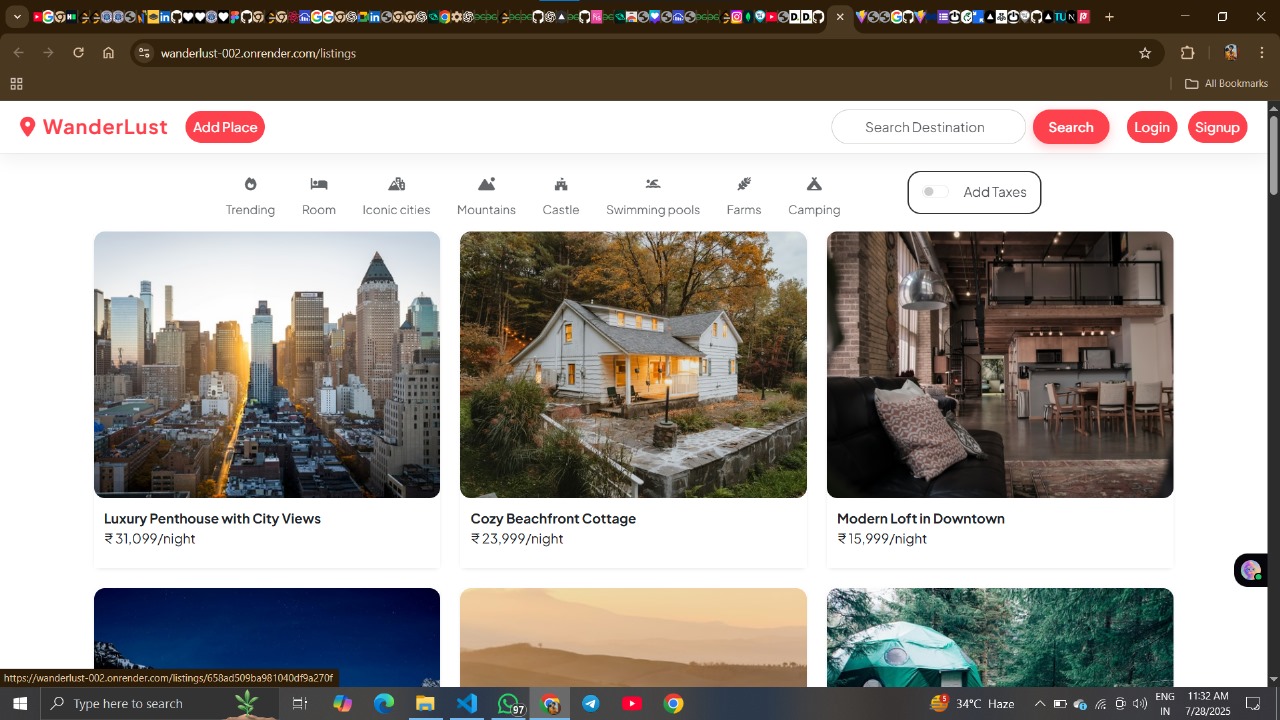Bookmark this page with the star
The width and height of the screenshot is (1280, 720).
1145,53
